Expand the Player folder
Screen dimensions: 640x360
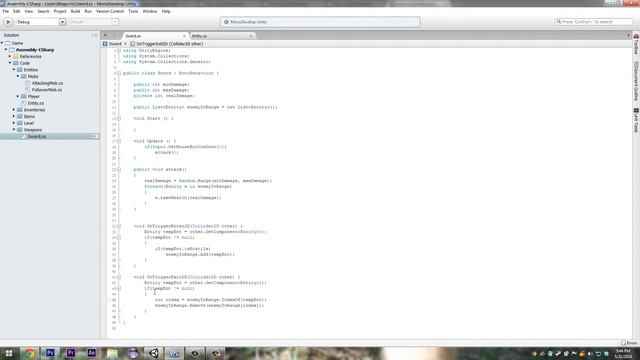pos(18,96)
